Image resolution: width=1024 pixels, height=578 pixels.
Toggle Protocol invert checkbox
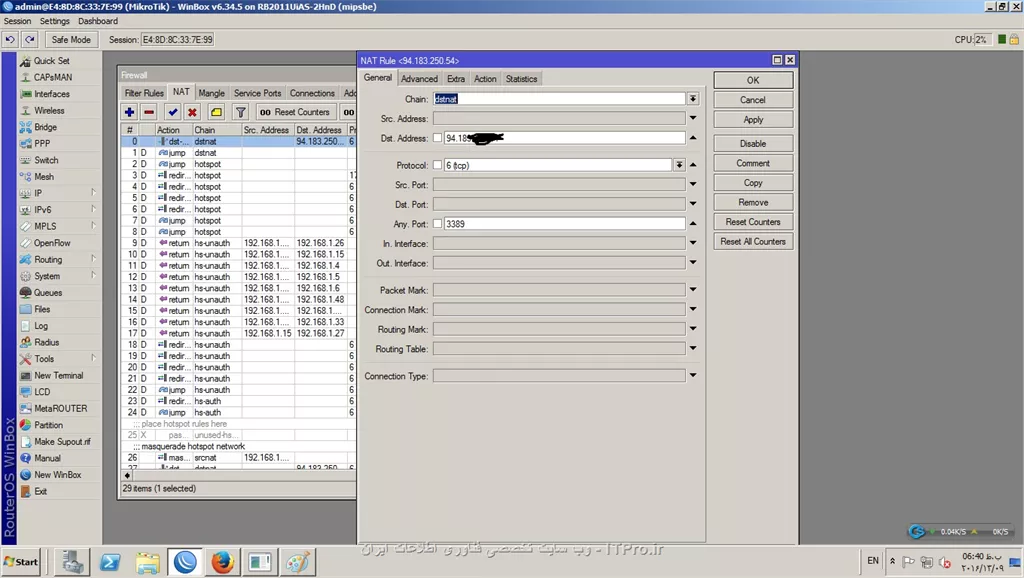pos(438,165)
